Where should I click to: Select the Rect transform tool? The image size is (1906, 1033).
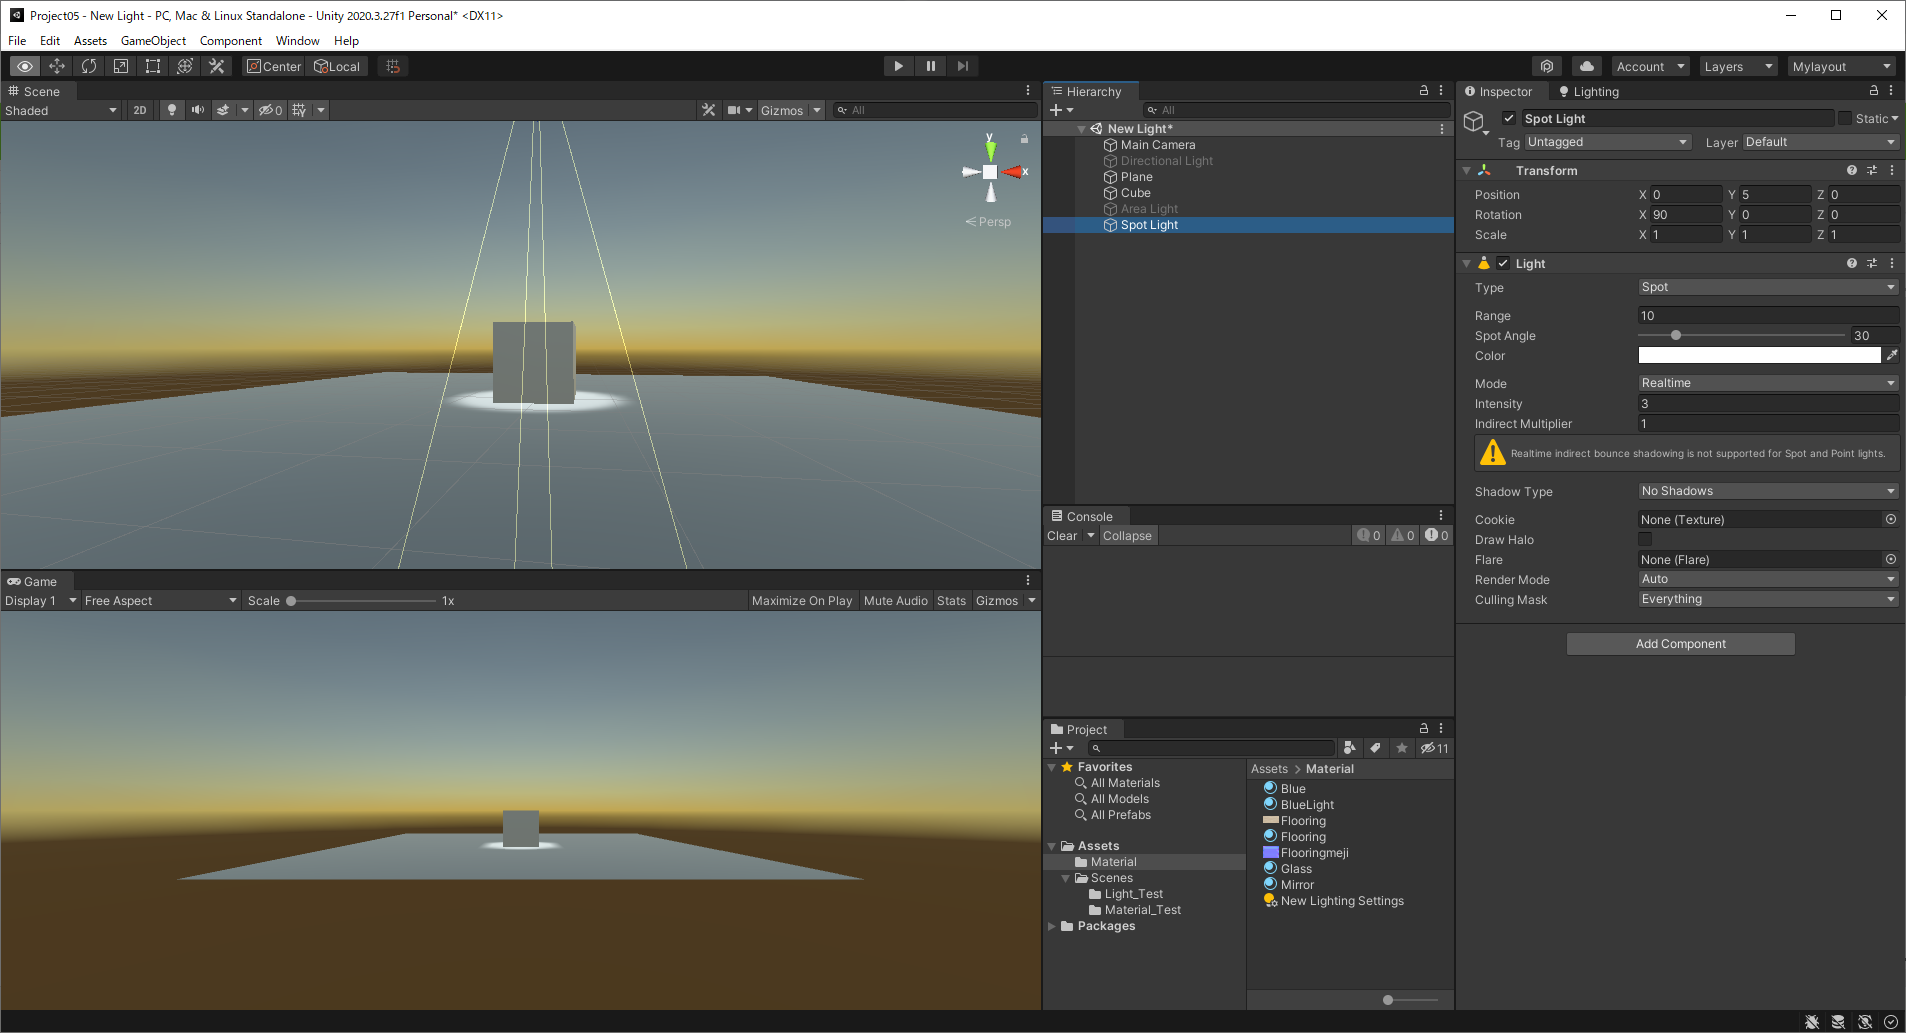coord(153,66)
